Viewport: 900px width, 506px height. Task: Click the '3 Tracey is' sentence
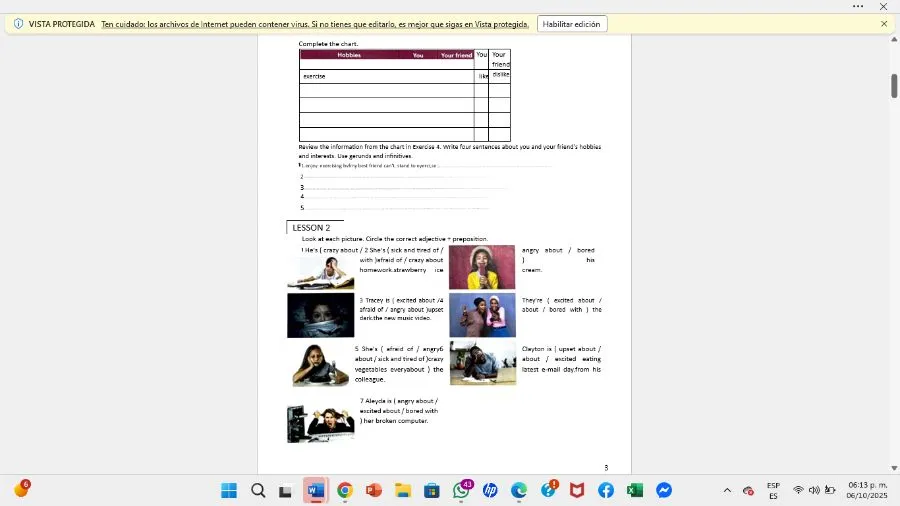click(401, 309)
